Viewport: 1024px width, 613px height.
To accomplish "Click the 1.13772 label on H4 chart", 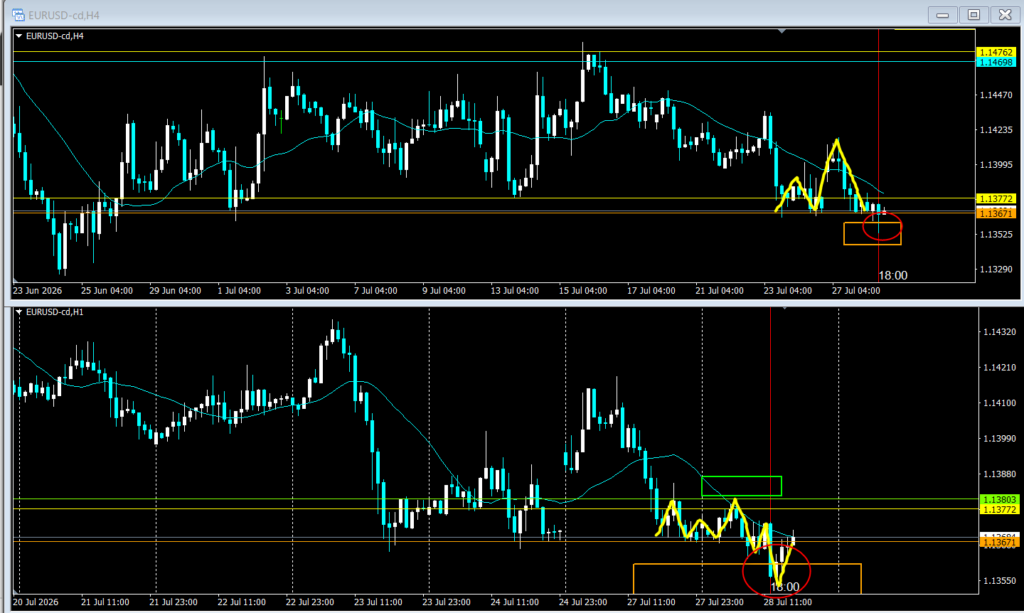I will click(x=996, y=198).
